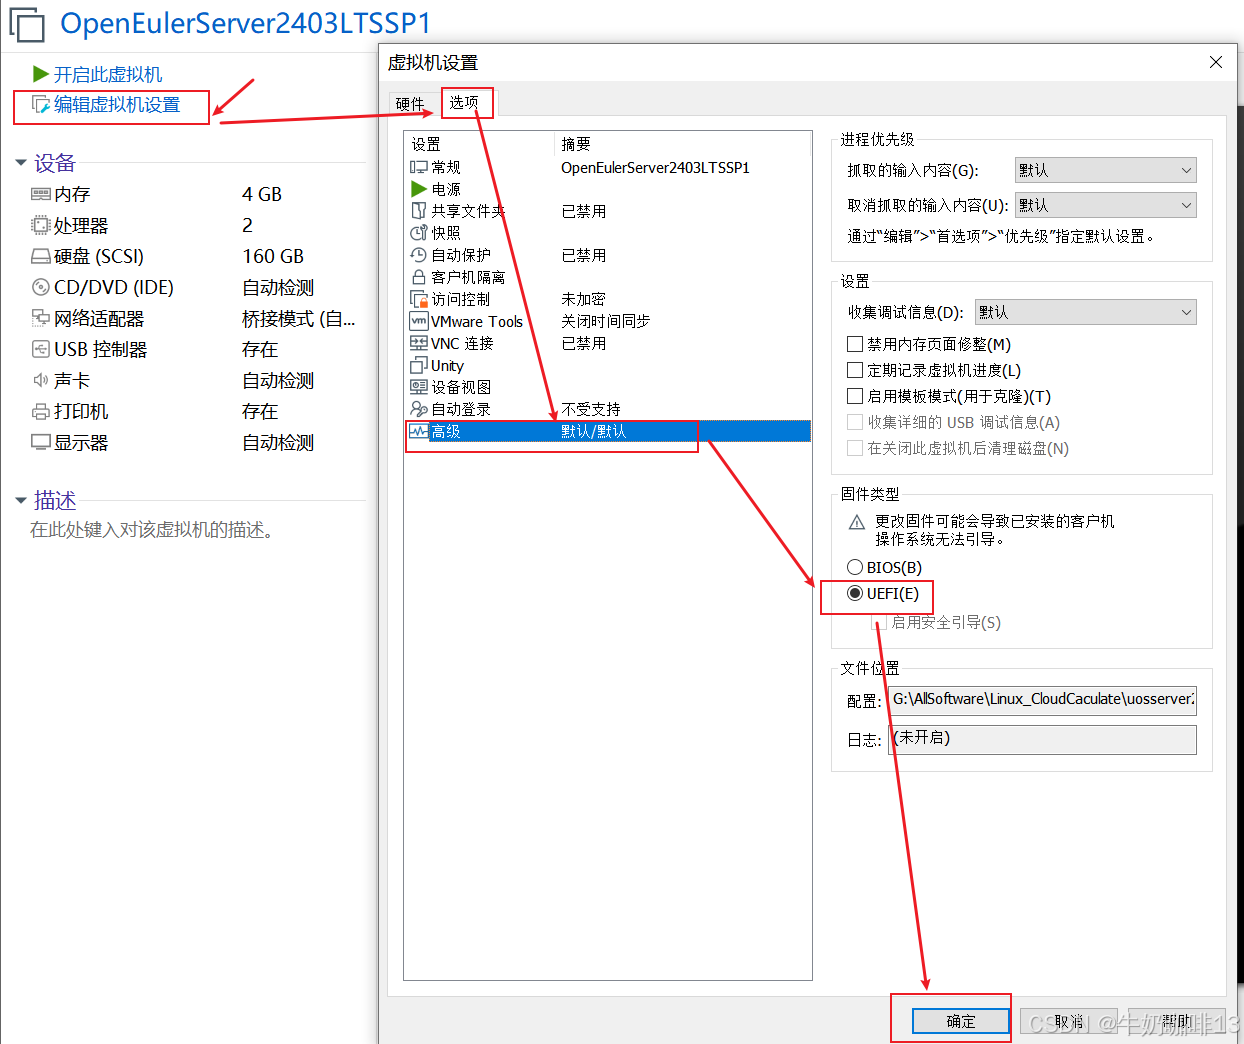Click the green play icon for 开启此虚拟机
1244x1044 pixels.
41,74
